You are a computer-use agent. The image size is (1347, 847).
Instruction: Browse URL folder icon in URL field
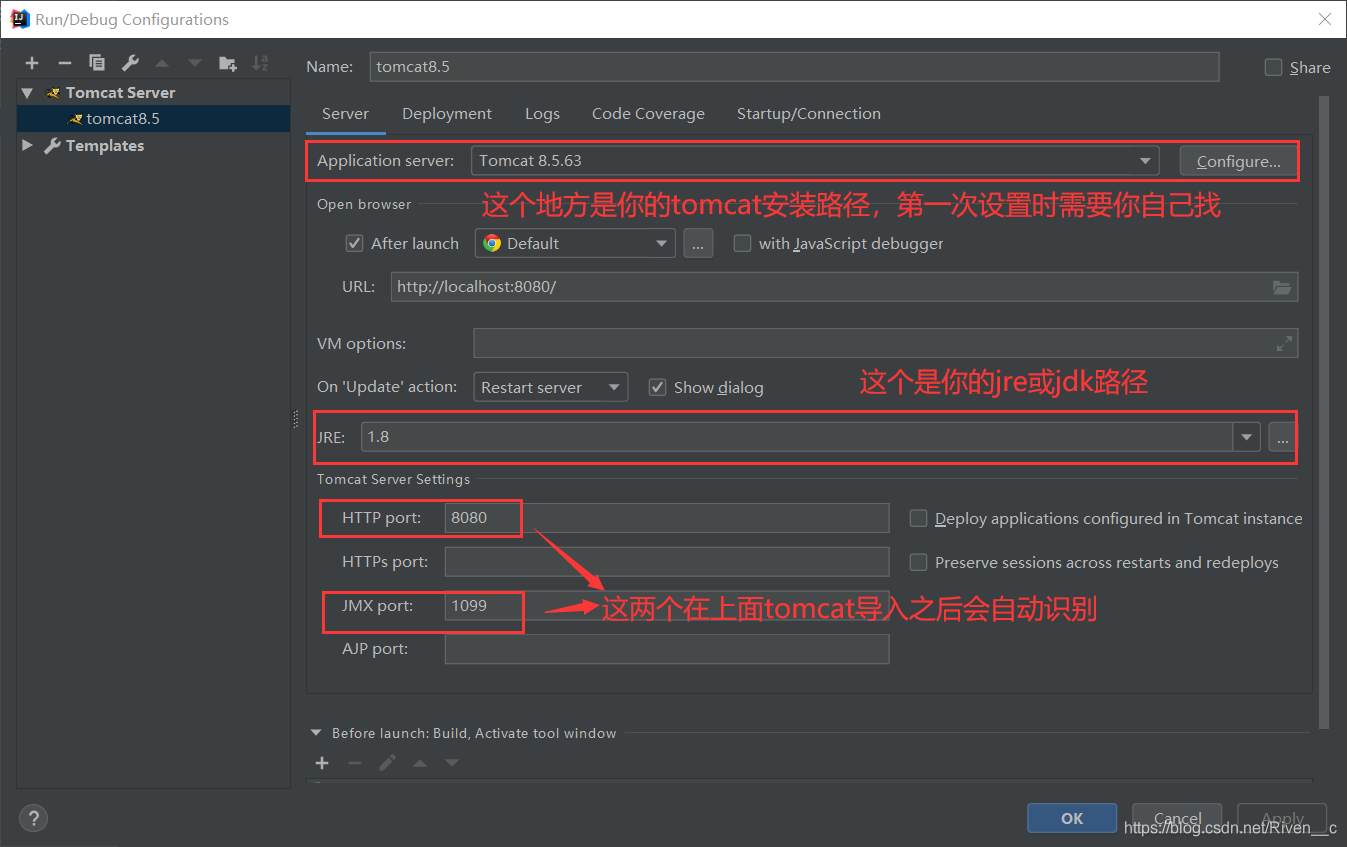(1282, 287)
